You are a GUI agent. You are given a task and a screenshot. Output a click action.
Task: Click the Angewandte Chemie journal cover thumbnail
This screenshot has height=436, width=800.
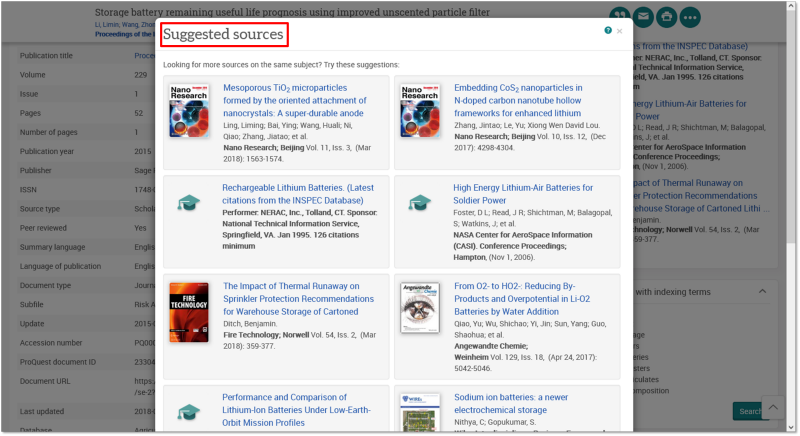tap(419, 307)
